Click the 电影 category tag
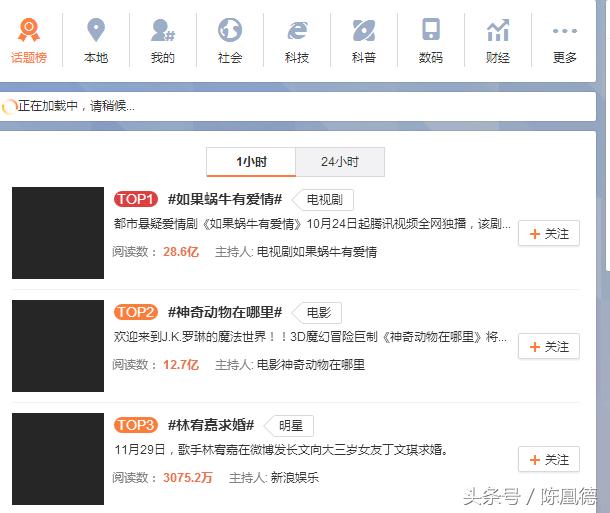The height and width of the screenshot is (513, 610). tap(317, 313)
